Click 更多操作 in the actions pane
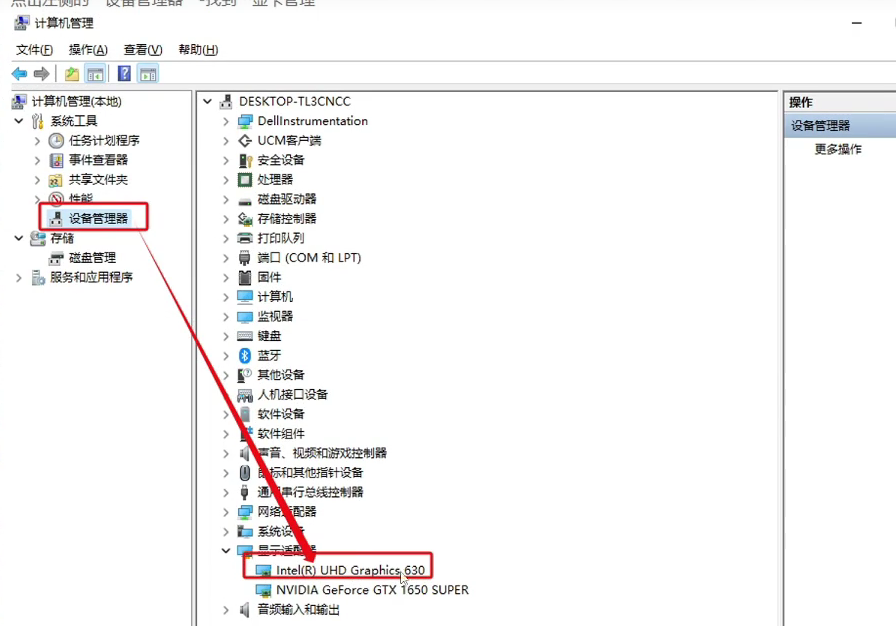The height and width of the screenshot is (626, 896). (838, 149)
